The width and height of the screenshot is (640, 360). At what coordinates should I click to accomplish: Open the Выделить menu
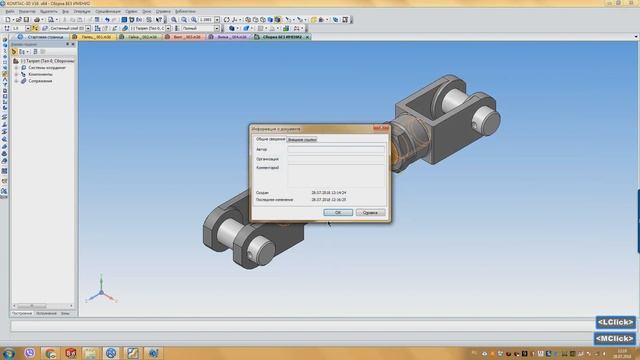pos(49,11)
